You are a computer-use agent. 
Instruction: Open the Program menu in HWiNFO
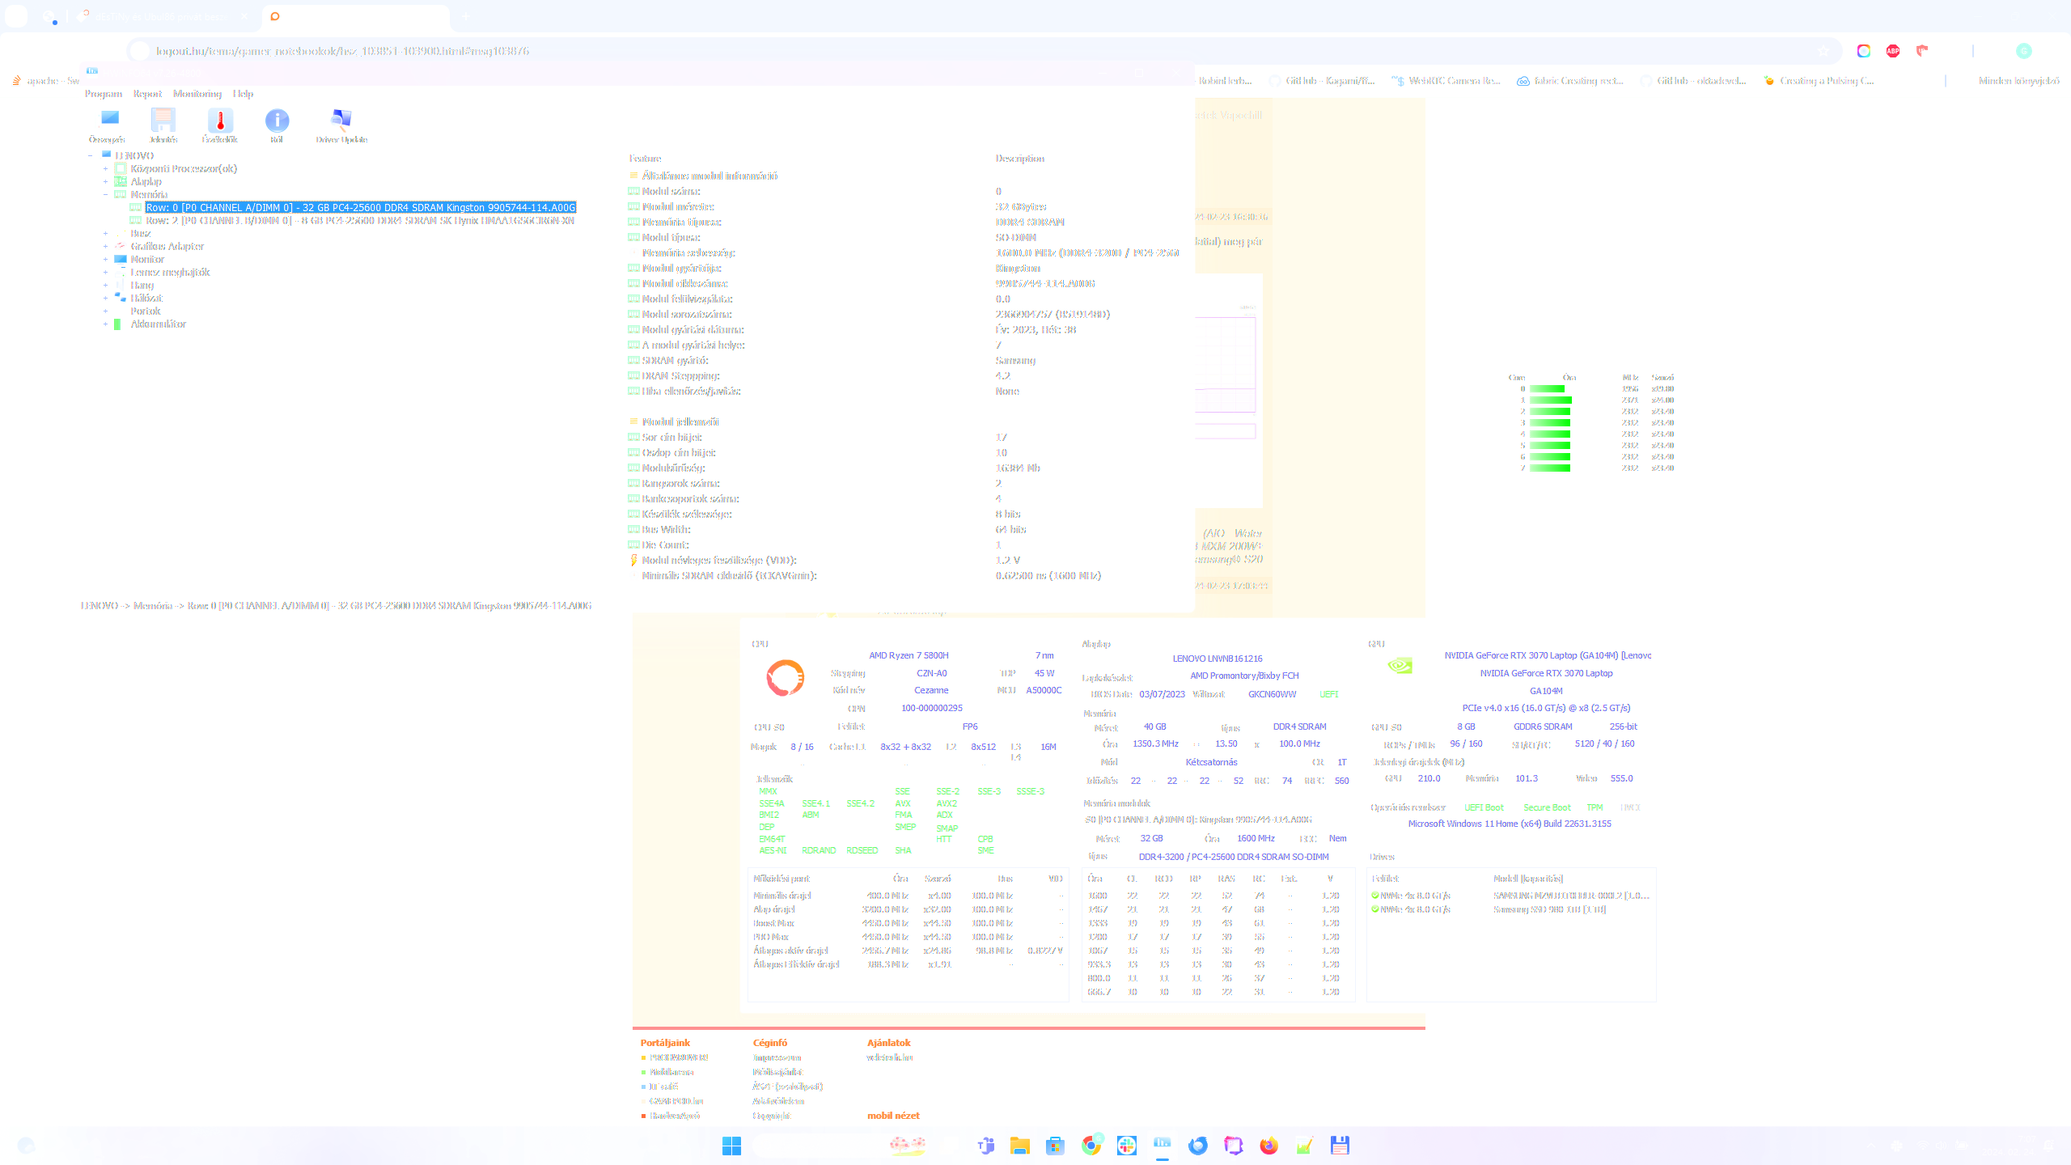(103, 94)
